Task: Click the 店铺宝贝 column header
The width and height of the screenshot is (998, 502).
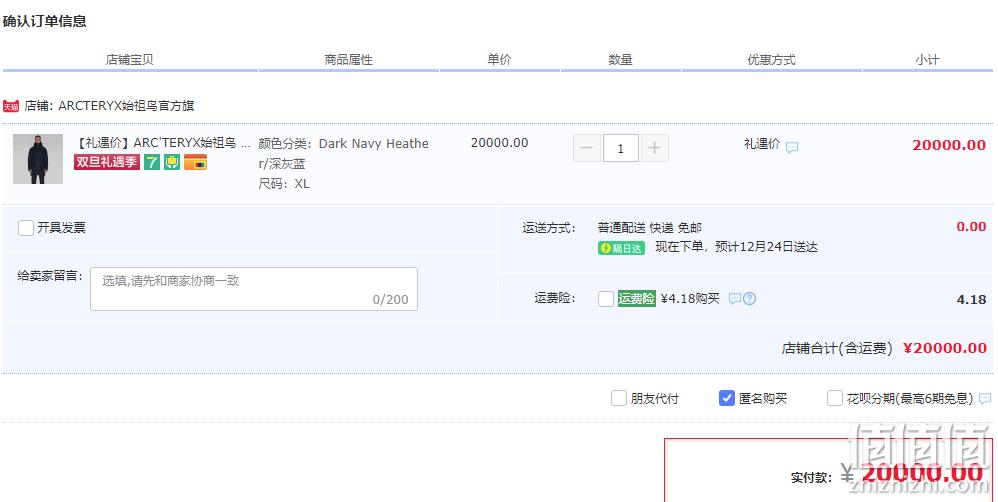Action: click(x=130, y=60)
